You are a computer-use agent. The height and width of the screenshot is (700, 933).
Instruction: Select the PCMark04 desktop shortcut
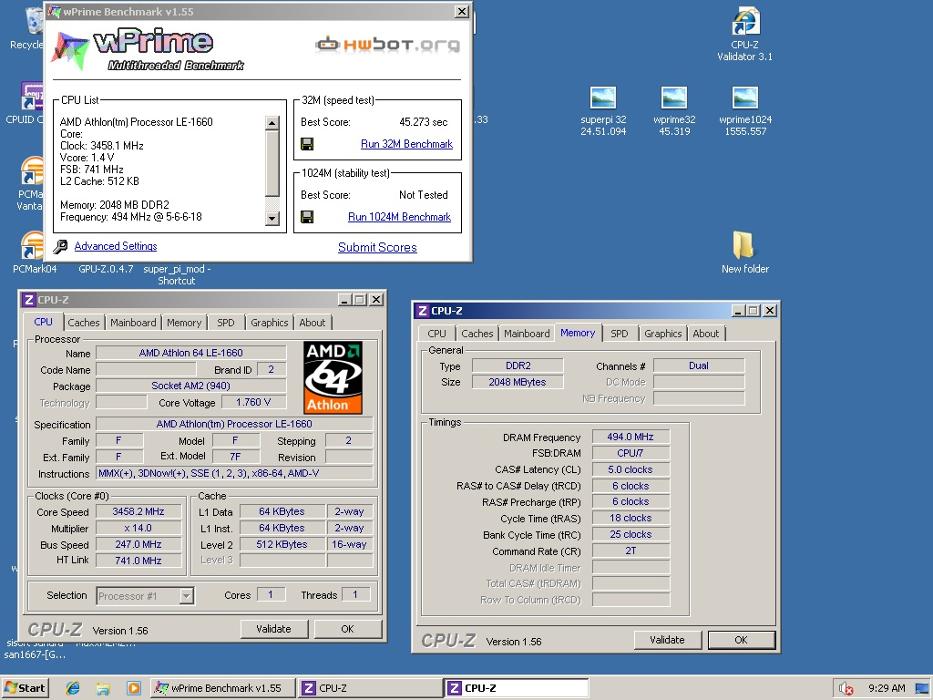[x=33, y=246]
